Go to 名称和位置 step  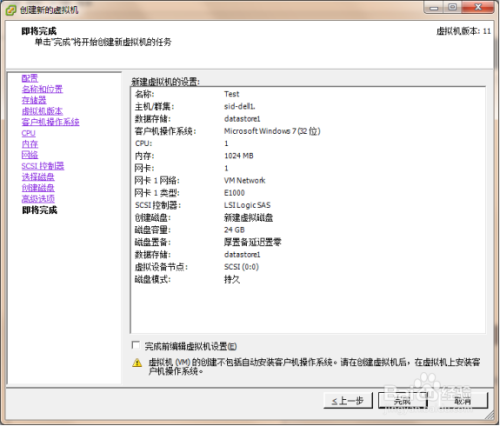[42, 89]
